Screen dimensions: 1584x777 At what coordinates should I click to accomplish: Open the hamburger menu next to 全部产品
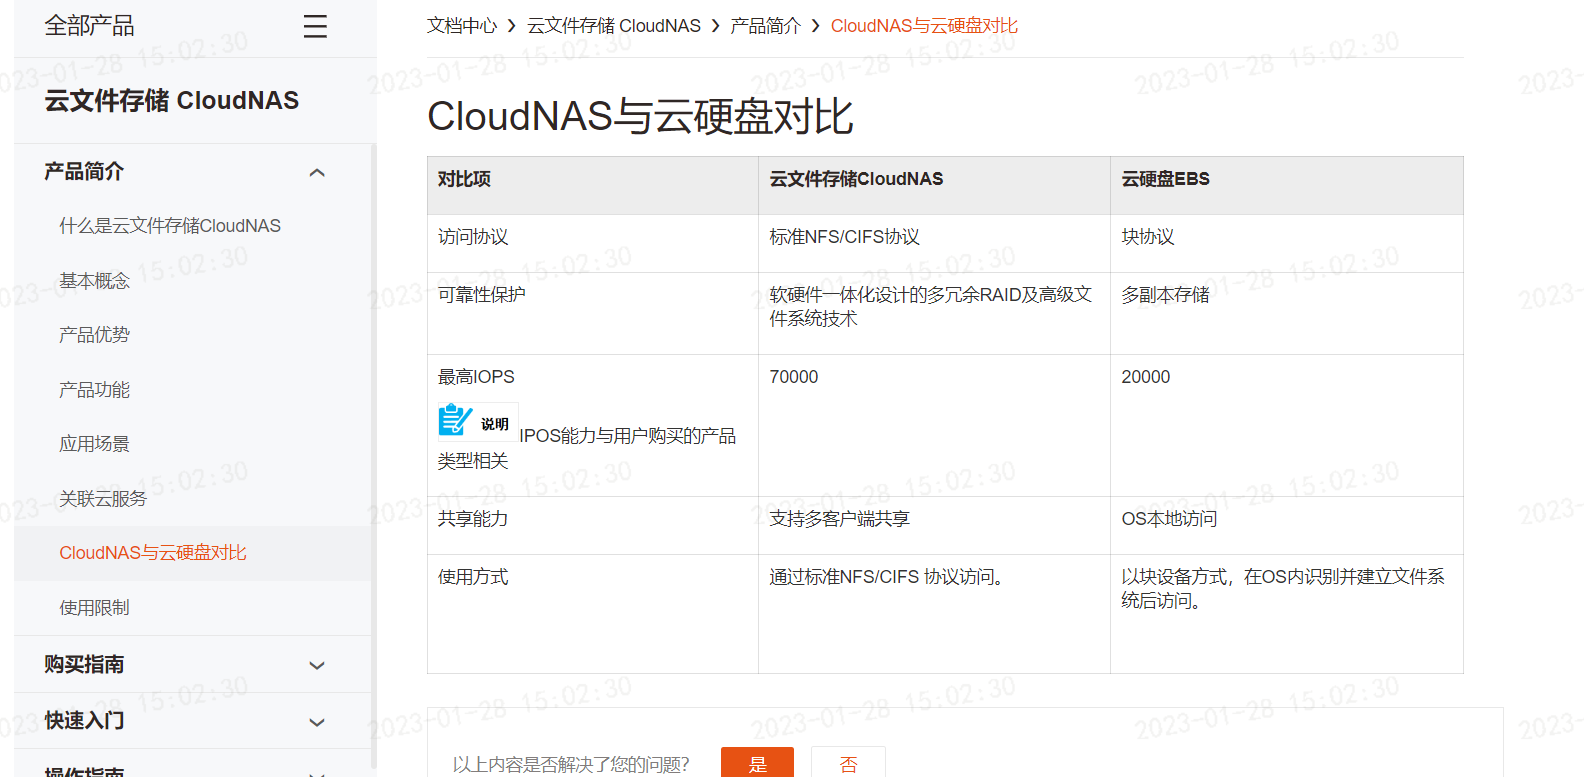click(315, 26)
